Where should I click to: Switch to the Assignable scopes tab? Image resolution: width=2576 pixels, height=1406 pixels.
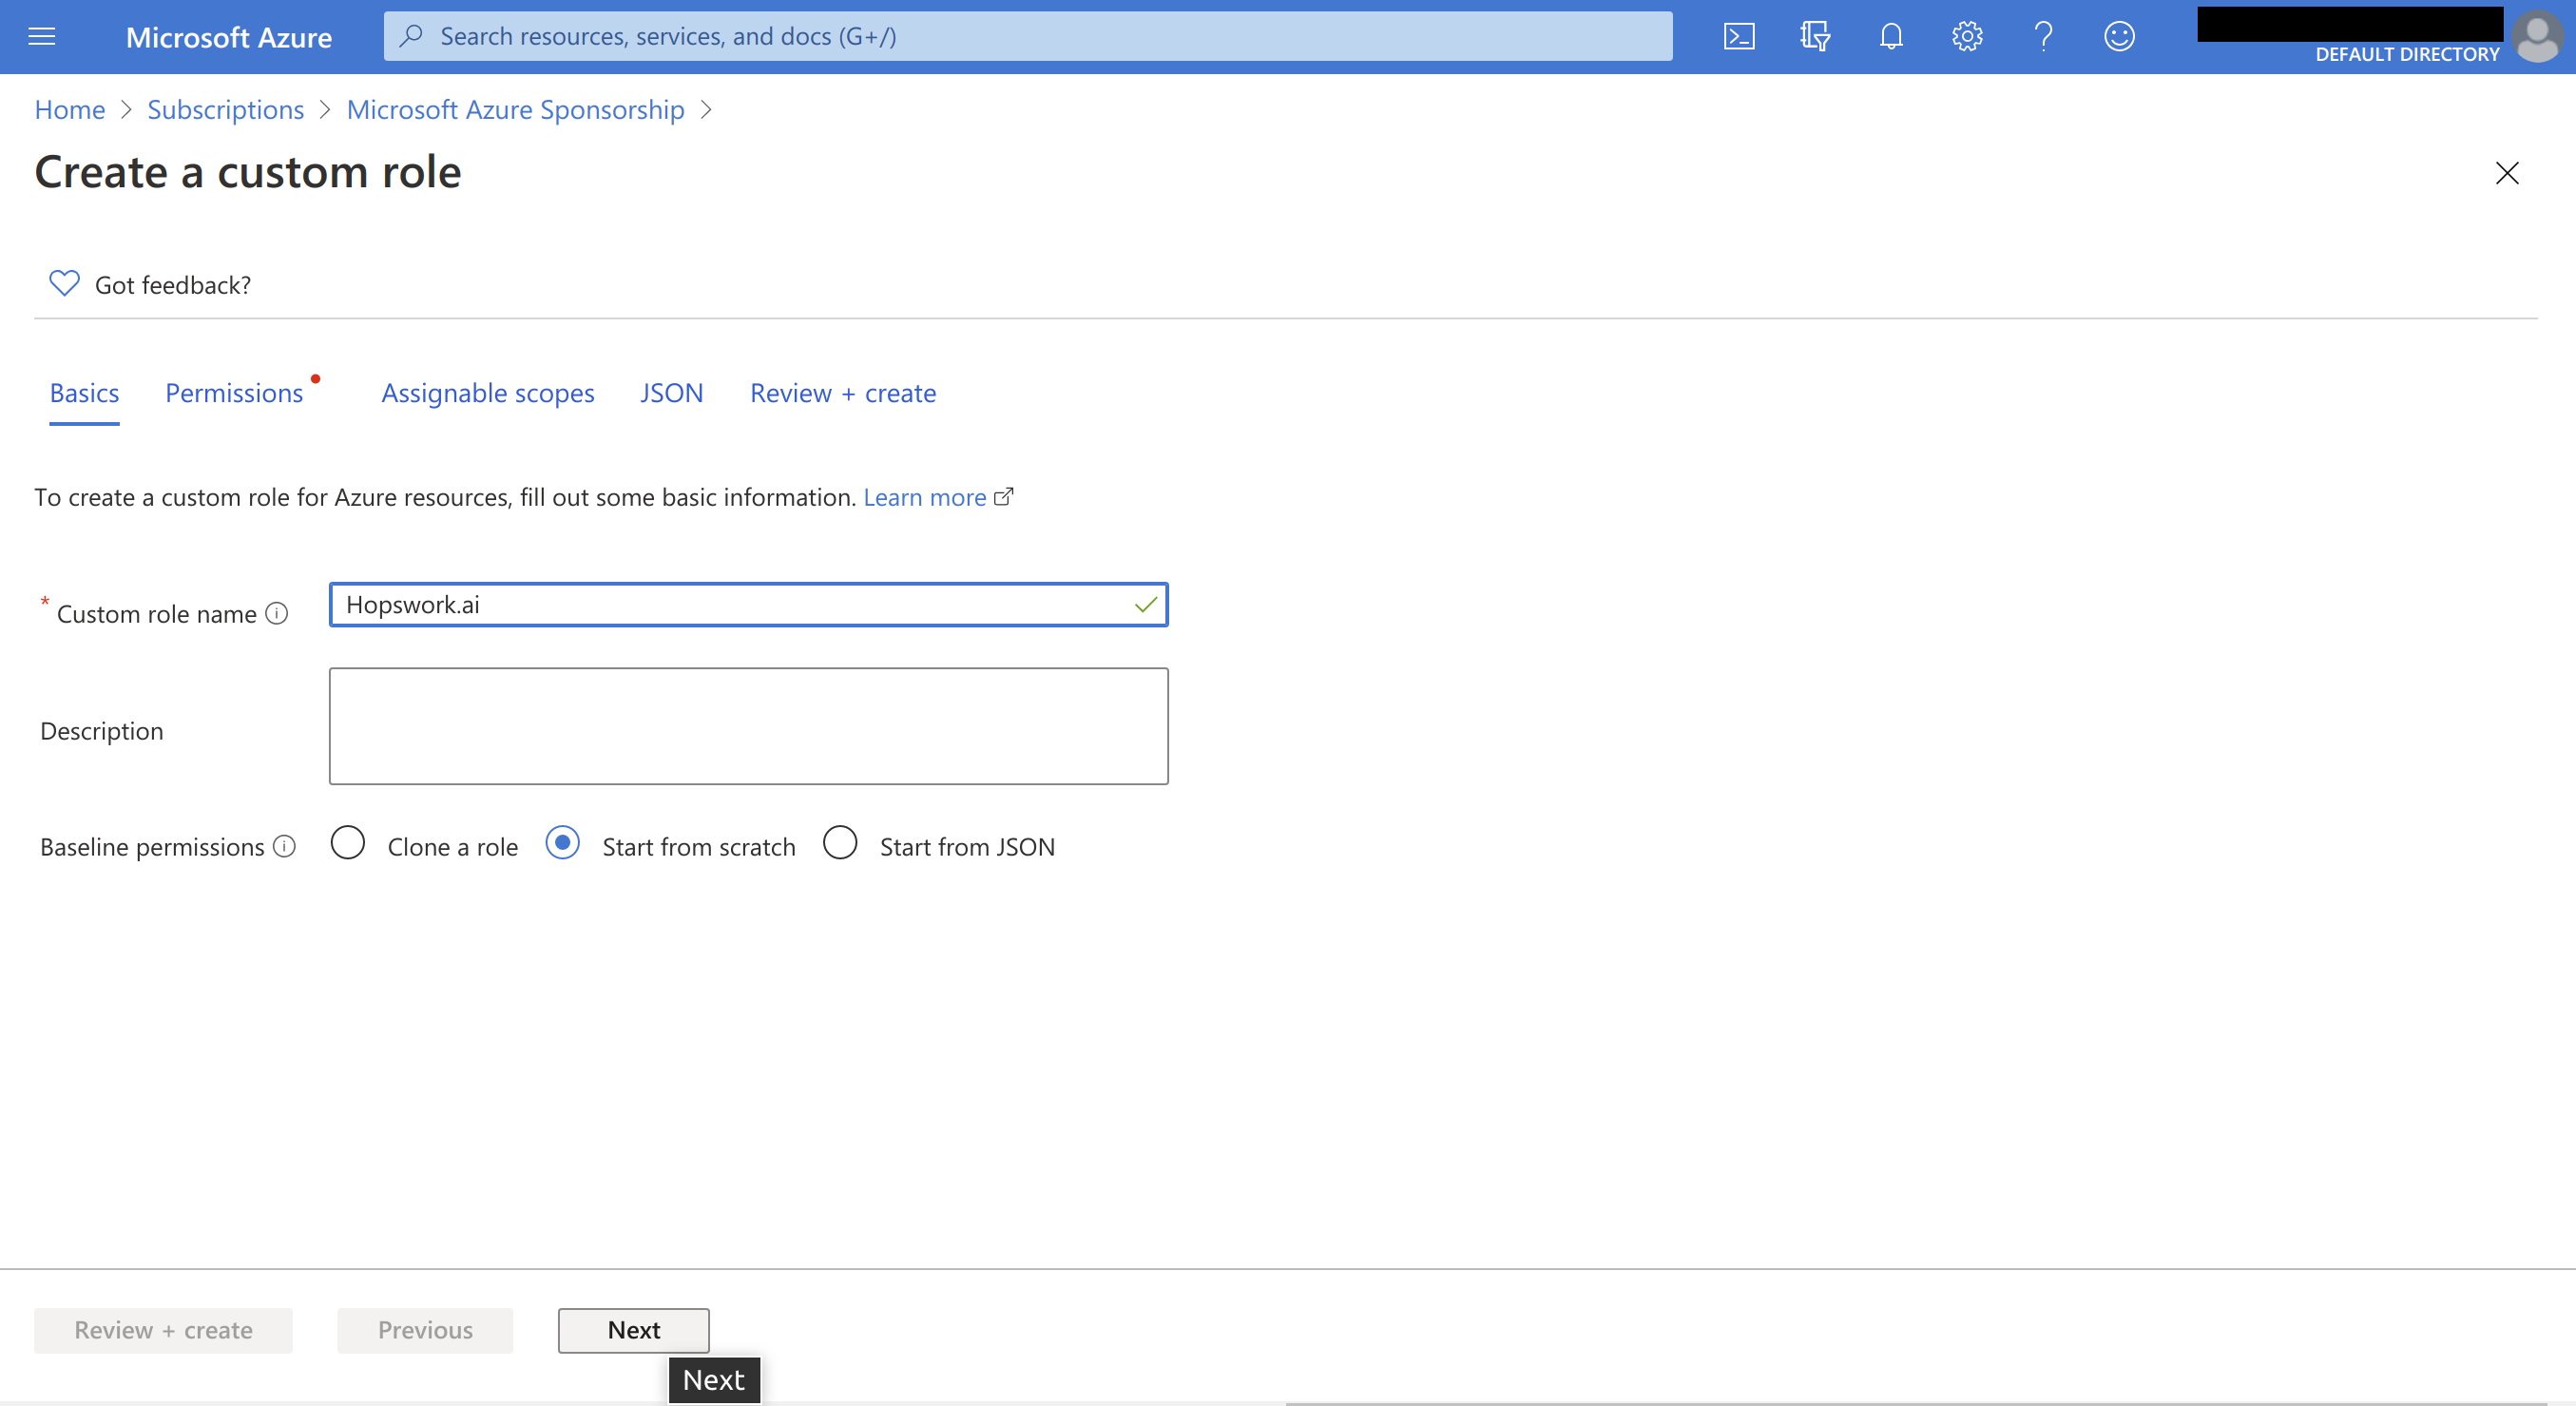point(488,393)
